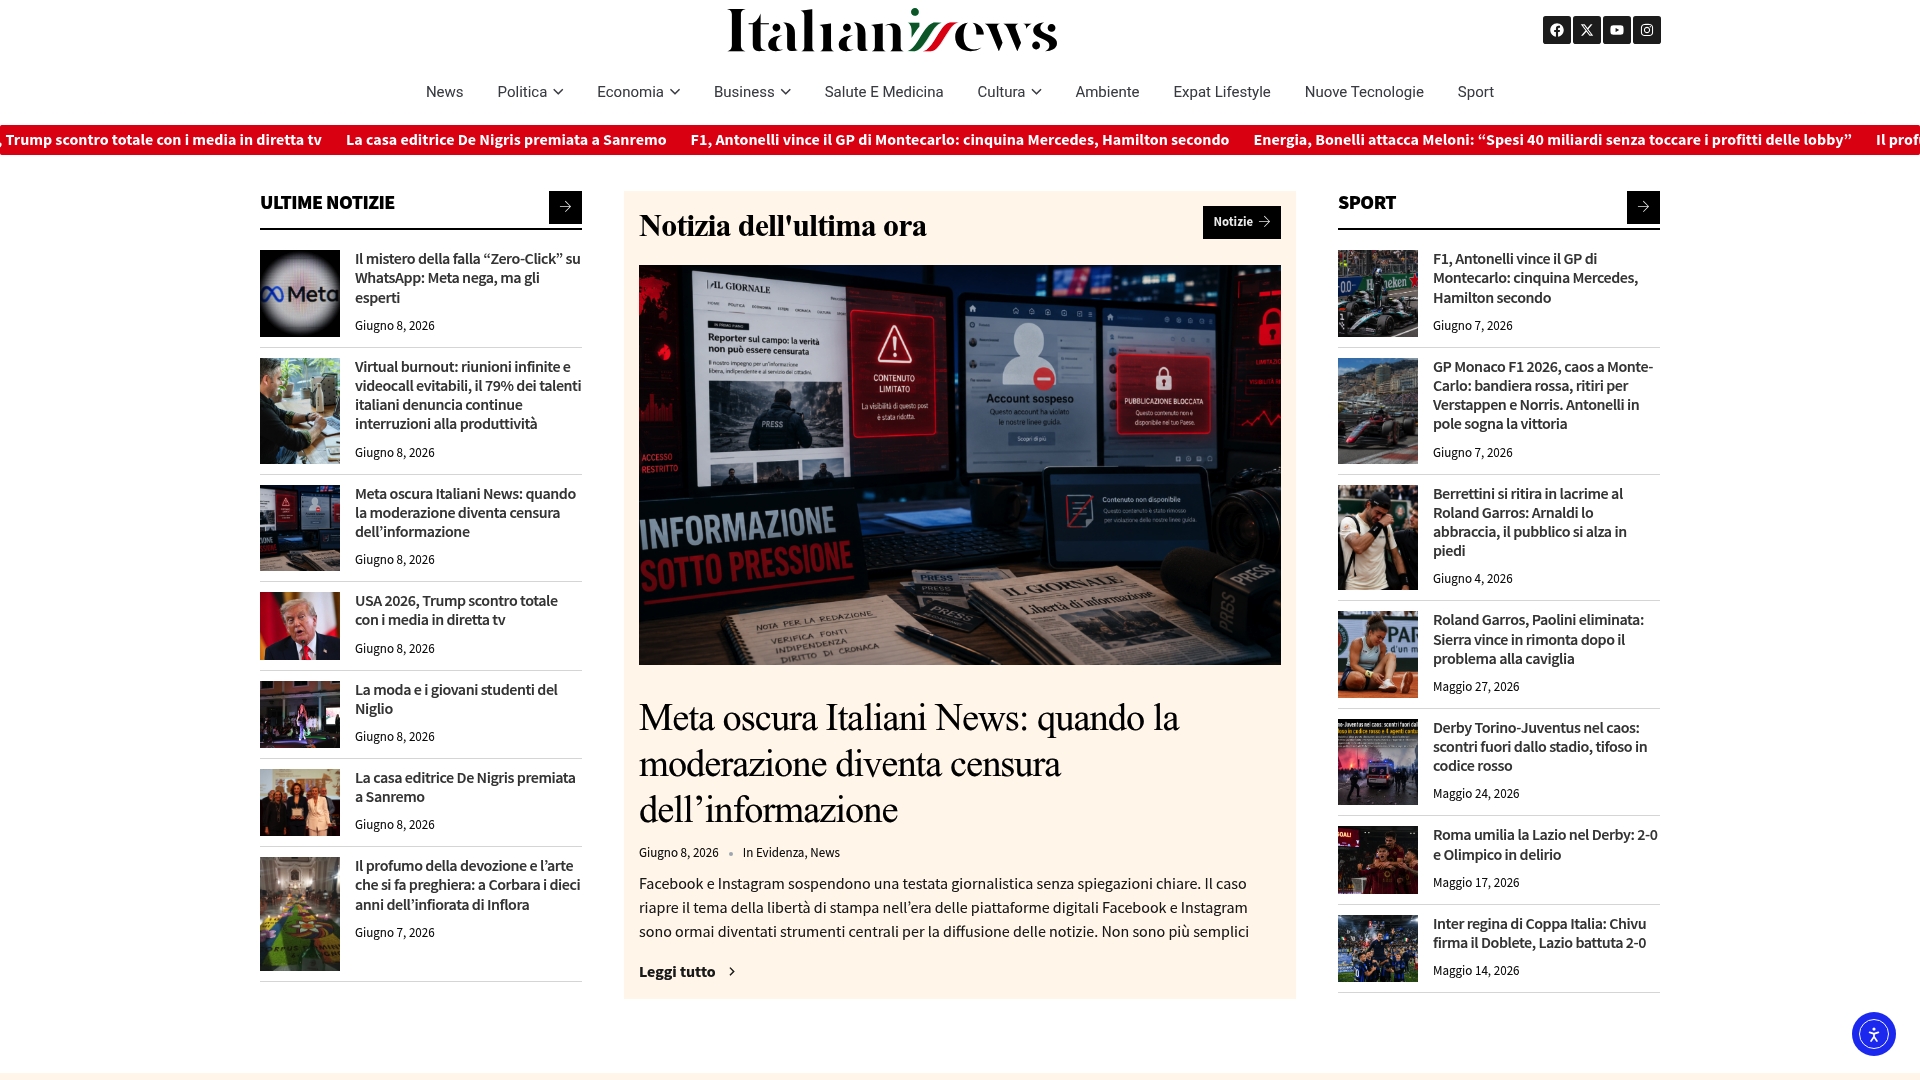Open the Meta logo article thumbnail
Viewport: 1920px width, 1080px height.
coord(300,294)
